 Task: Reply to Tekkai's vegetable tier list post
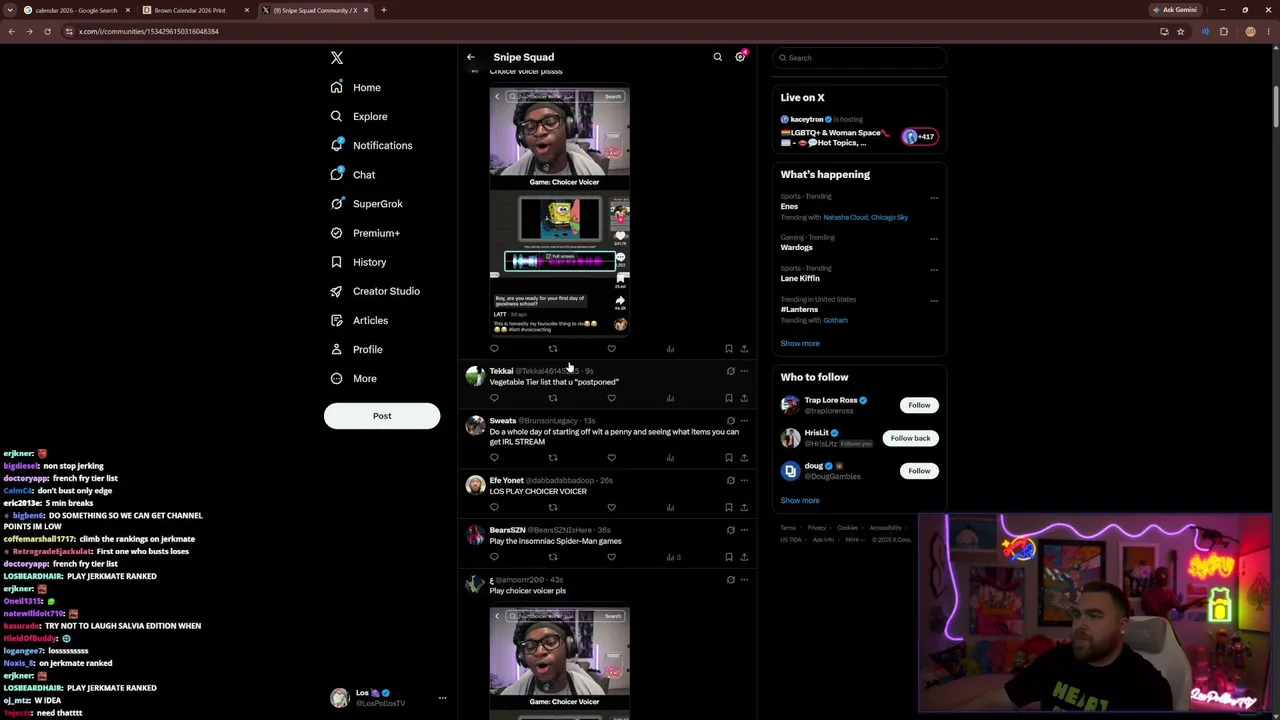click(x=494, y=398)
